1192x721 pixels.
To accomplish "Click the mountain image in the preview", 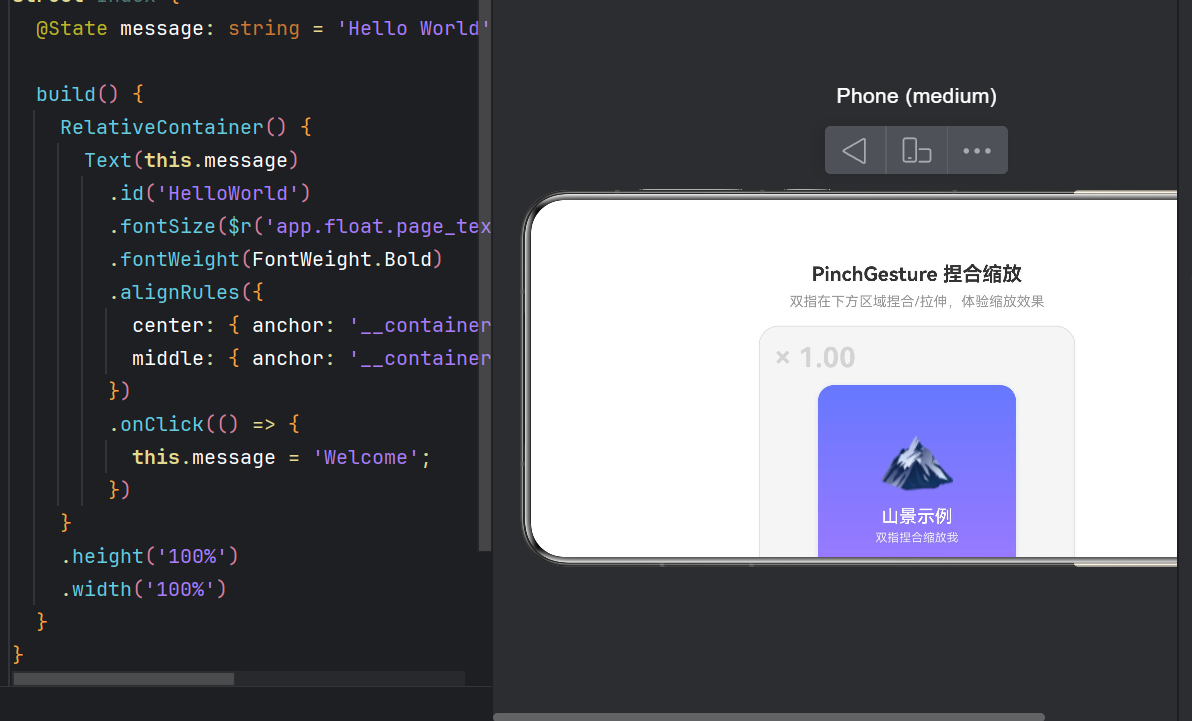I will click(917, 463).
